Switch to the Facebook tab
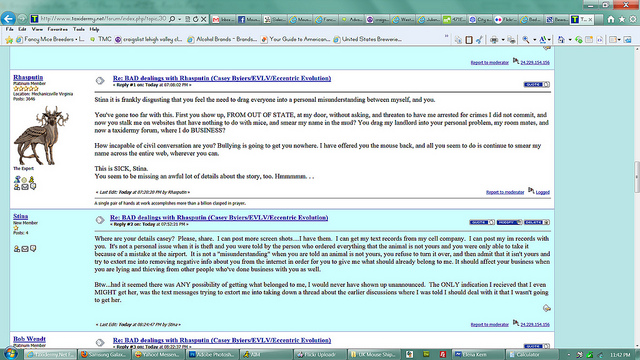 point(248,19)
